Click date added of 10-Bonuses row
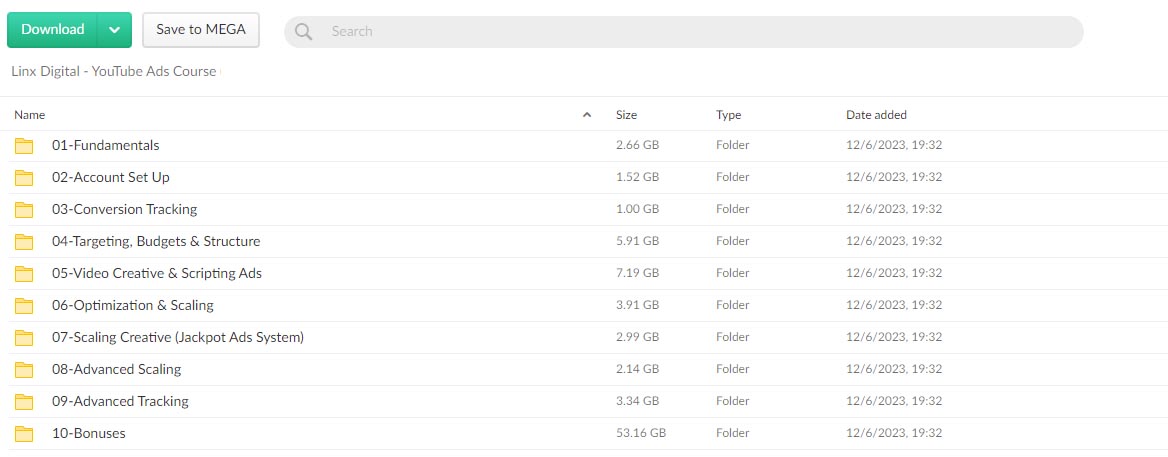1168x457 pixels. [x=894, y=433]
